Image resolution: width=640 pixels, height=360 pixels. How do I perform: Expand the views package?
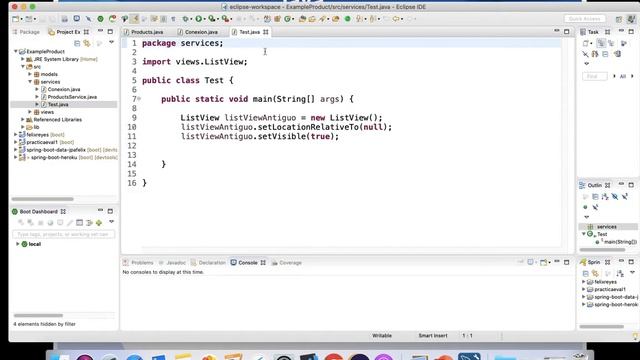pos(30,112)
